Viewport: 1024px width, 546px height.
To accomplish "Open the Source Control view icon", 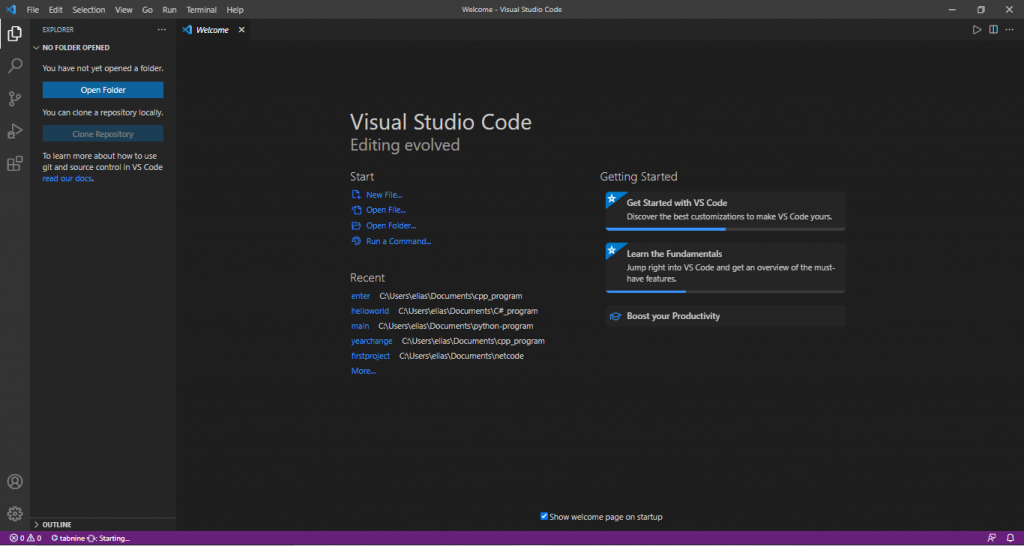I will click(14, 99).
